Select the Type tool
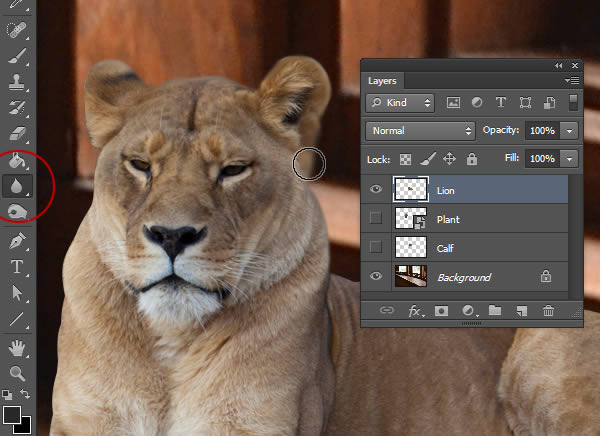The width and height of the screenshot is (600, 436). pyautogui.click(x=16, y=267)
